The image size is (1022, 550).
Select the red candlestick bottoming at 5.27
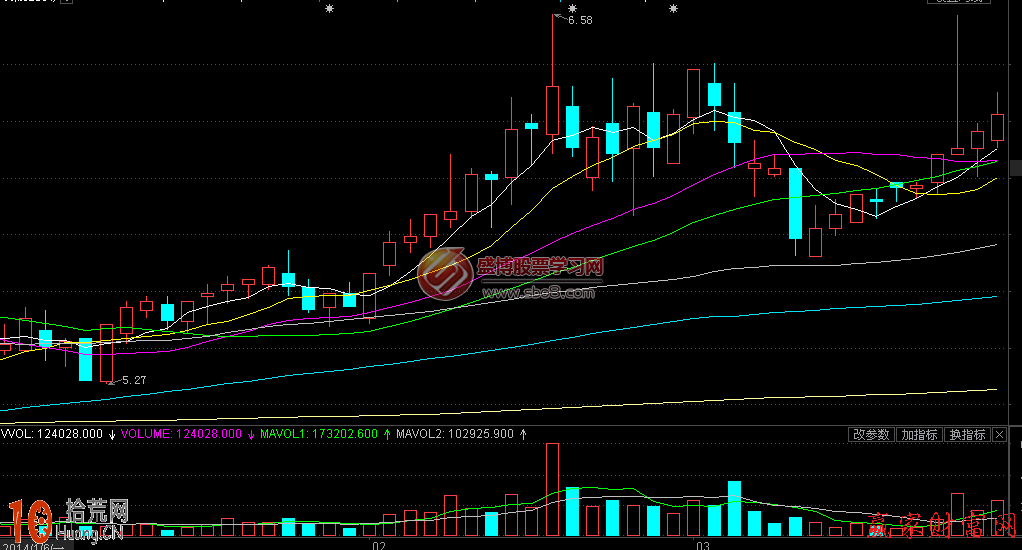point(106,353)
